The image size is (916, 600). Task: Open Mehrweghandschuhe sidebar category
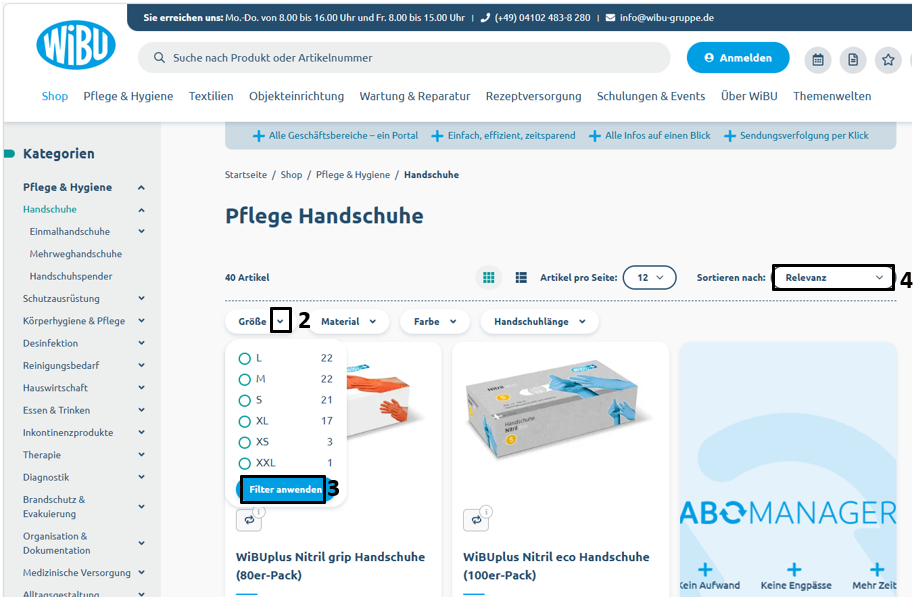click(76, 254)
